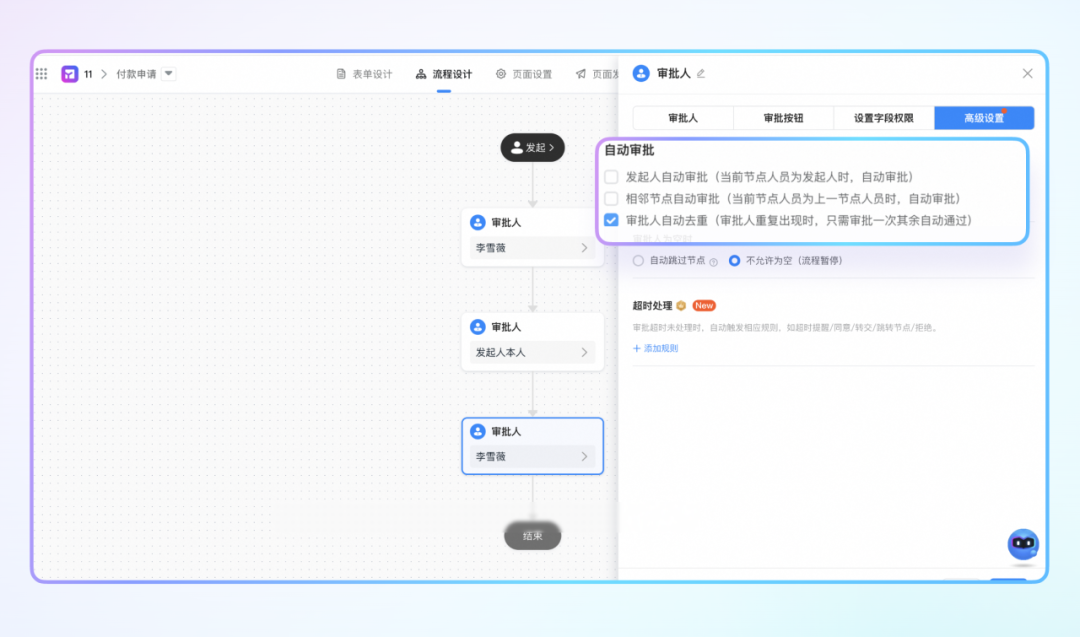
Task: Close the 审批人 settings panel
Action: point(1027,74)
